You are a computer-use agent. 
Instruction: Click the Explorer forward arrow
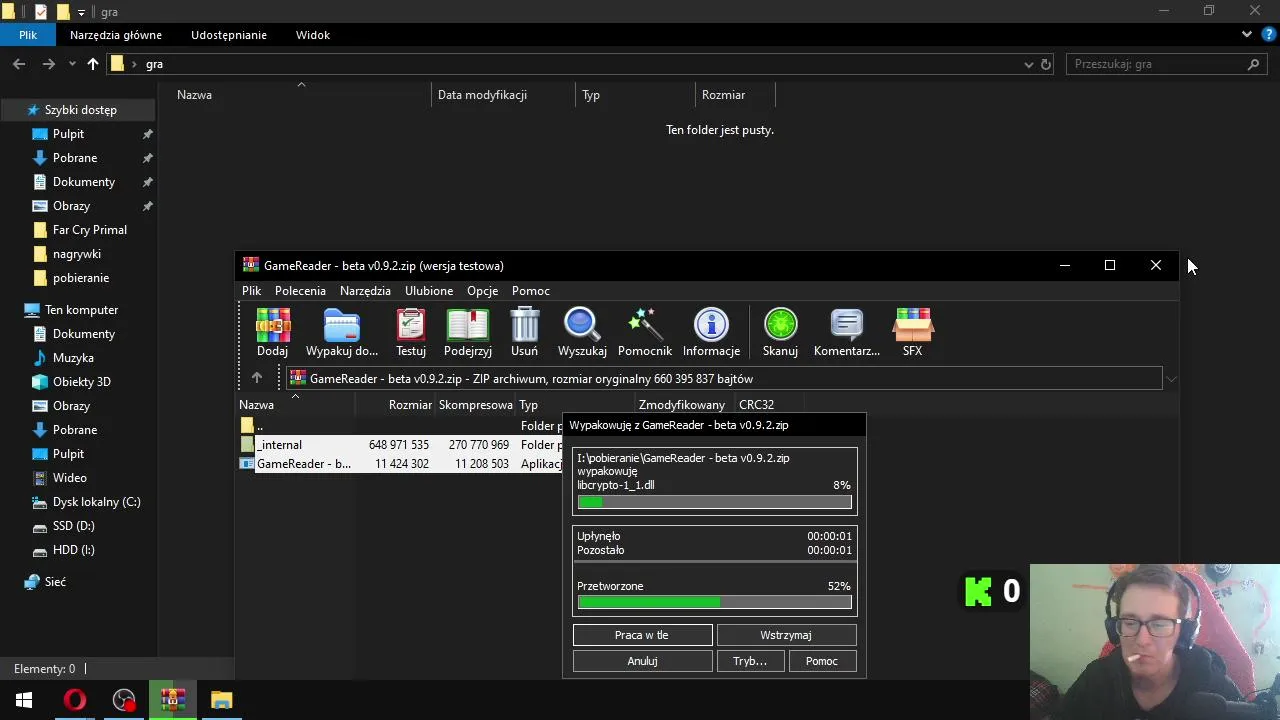pos(48,64)
